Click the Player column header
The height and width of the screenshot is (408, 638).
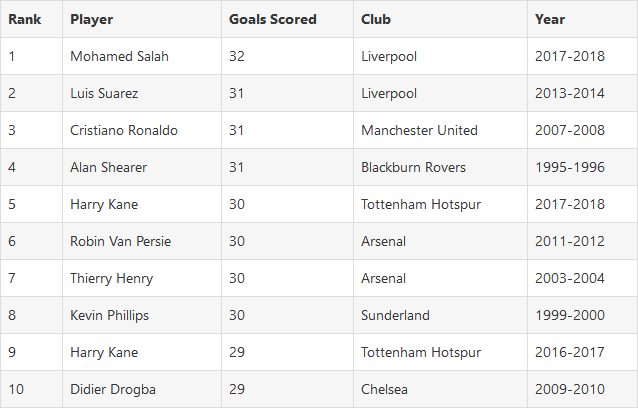click(91, 19)
